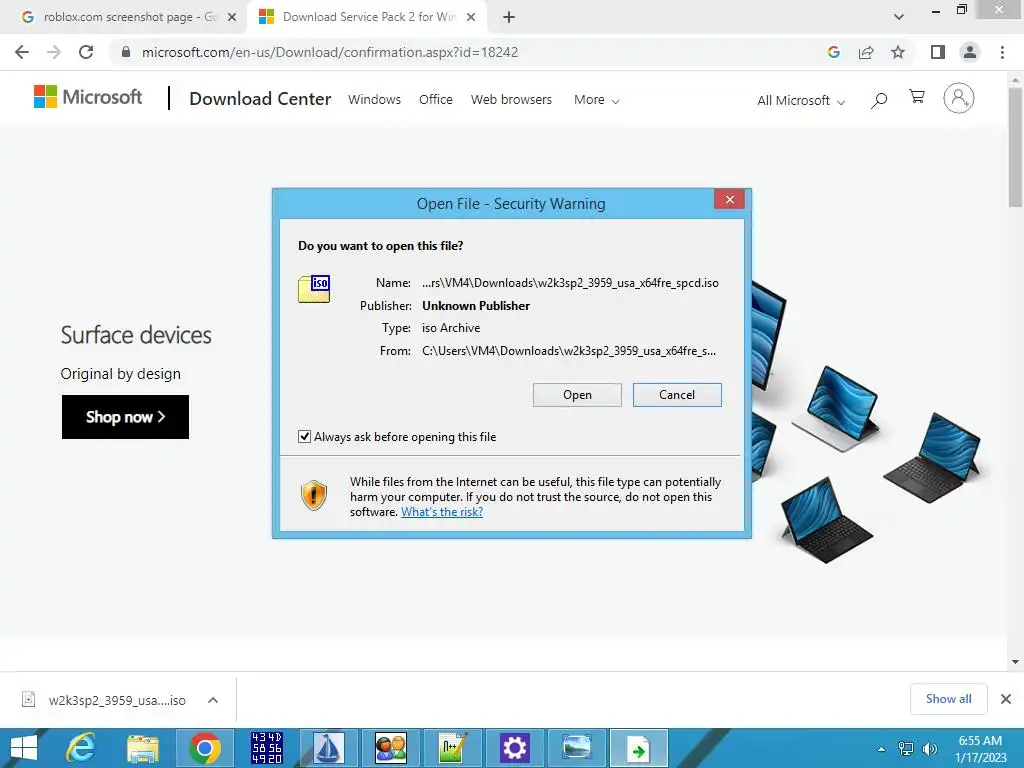
Task: Close the Download Service Pack tab
Action: point(471,17)
